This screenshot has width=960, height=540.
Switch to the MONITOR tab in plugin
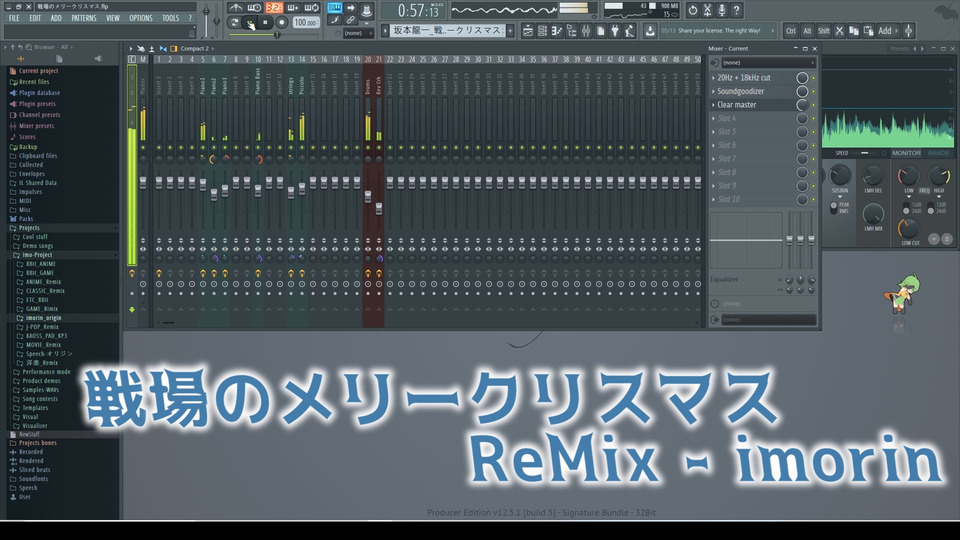pyautogui.click(x=906, y=153)
